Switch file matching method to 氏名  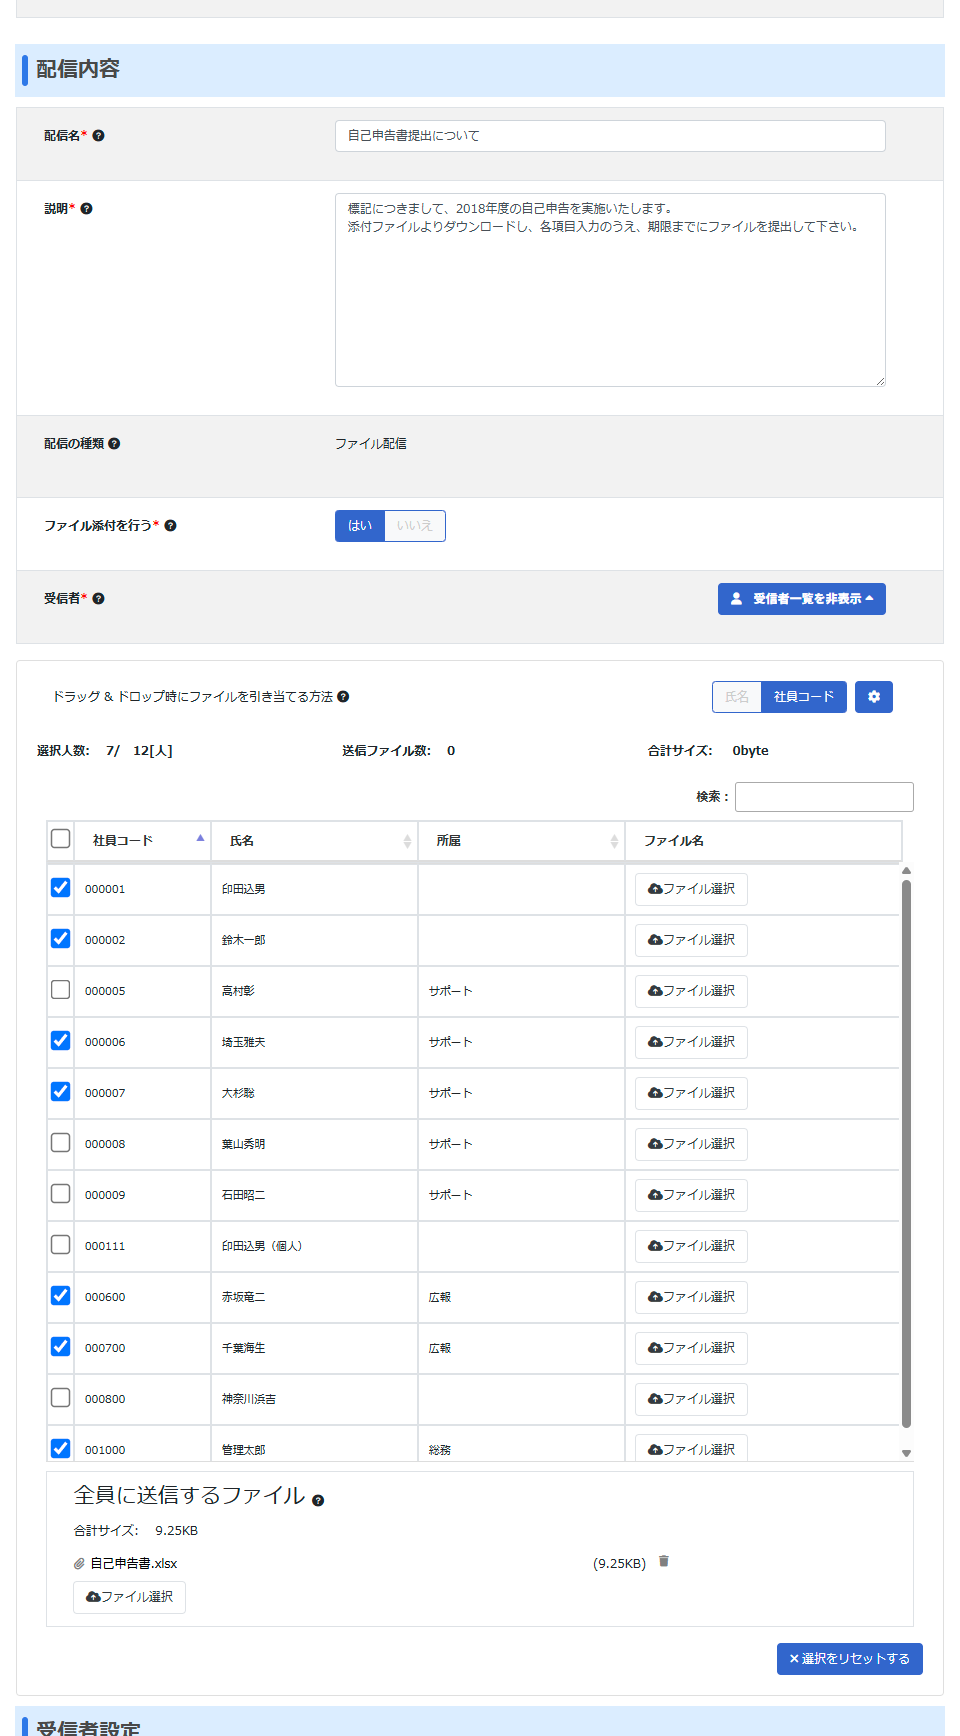tap(737, 697)
